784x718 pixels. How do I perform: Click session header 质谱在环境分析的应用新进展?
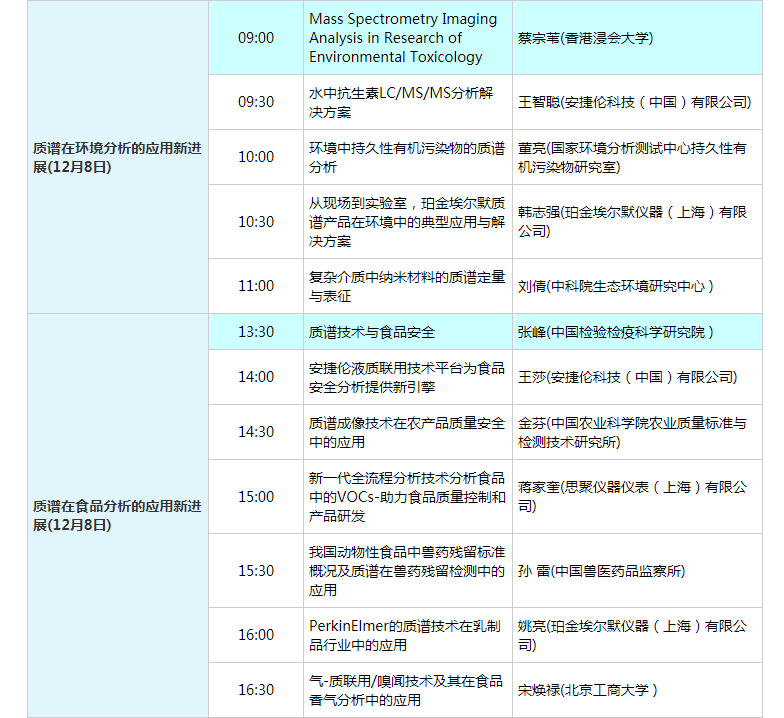click(117, 157)
